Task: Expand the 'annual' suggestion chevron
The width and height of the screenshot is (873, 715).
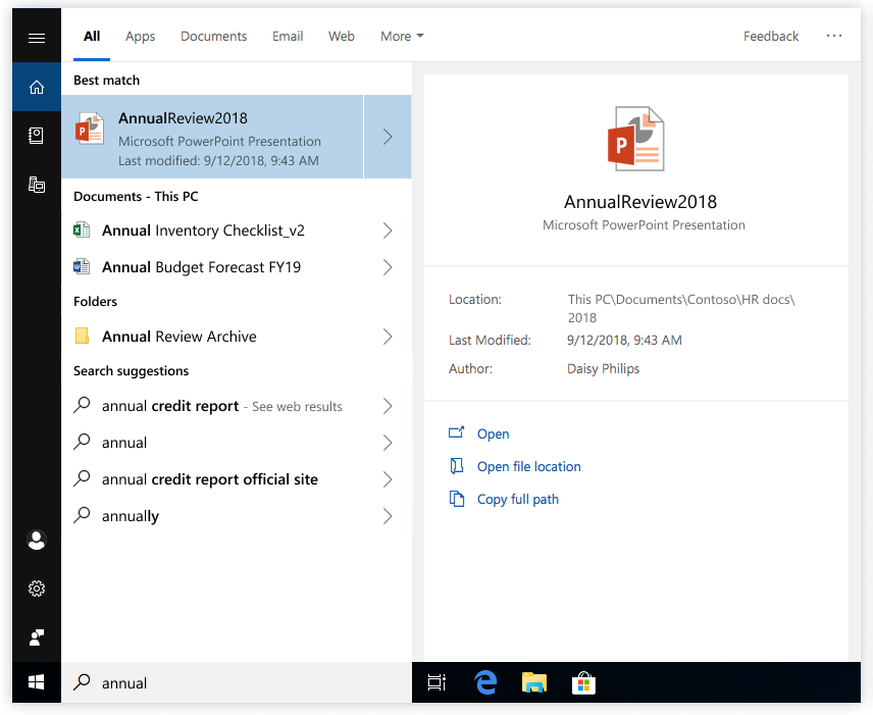Action: coord(388,443)
